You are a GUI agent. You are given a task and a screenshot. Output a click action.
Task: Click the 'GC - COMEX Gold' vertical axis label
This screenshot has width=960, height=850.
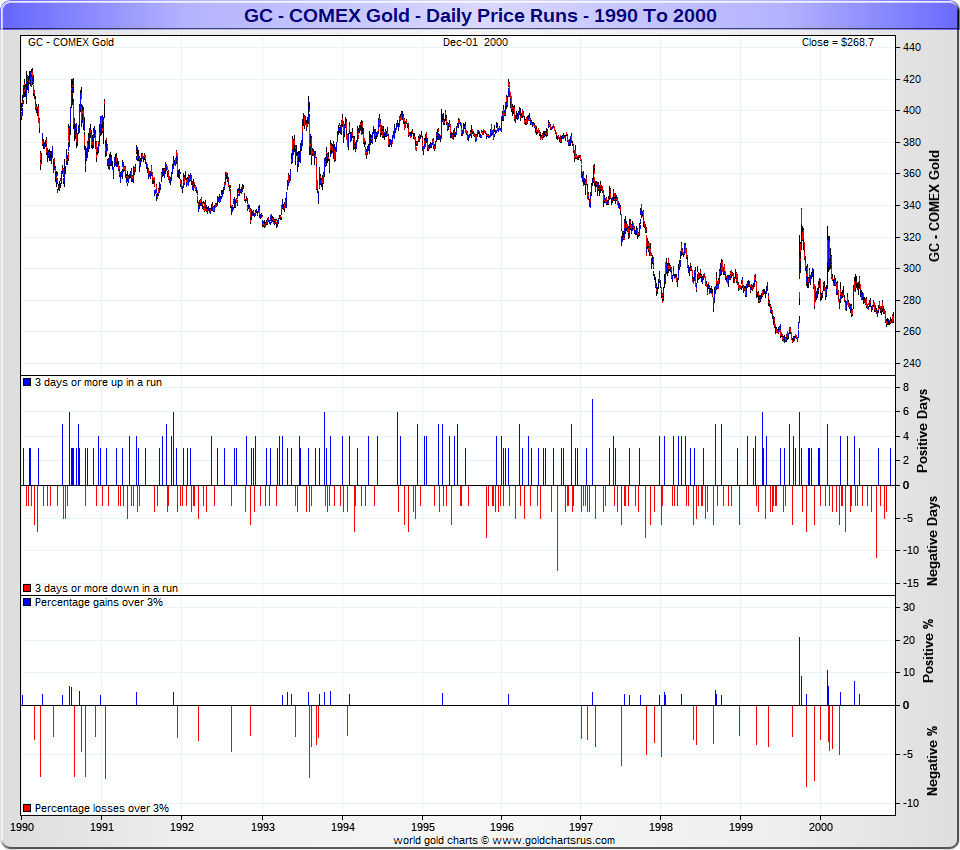pyautogui.click(x=934, y=206)
